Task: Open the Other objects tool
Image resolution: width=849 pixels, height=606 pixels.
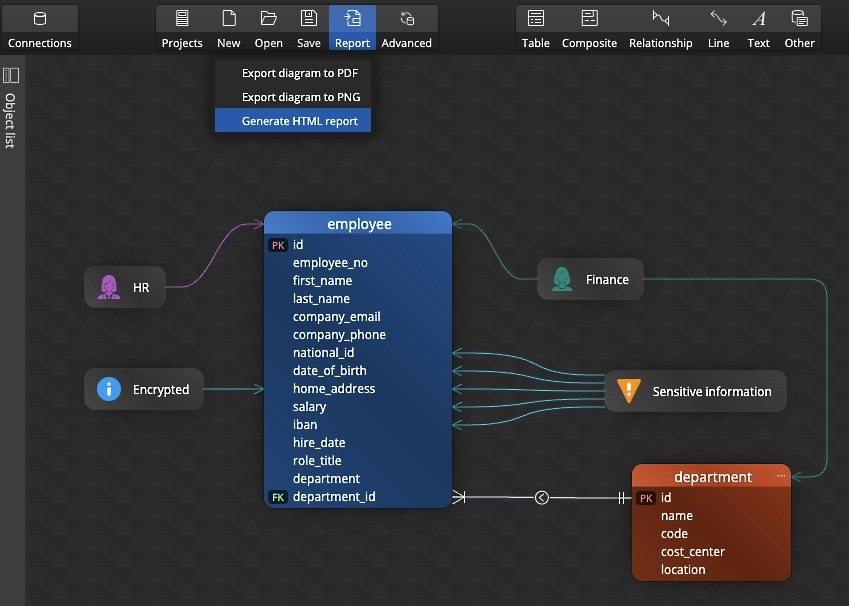Action: (800, 28)
